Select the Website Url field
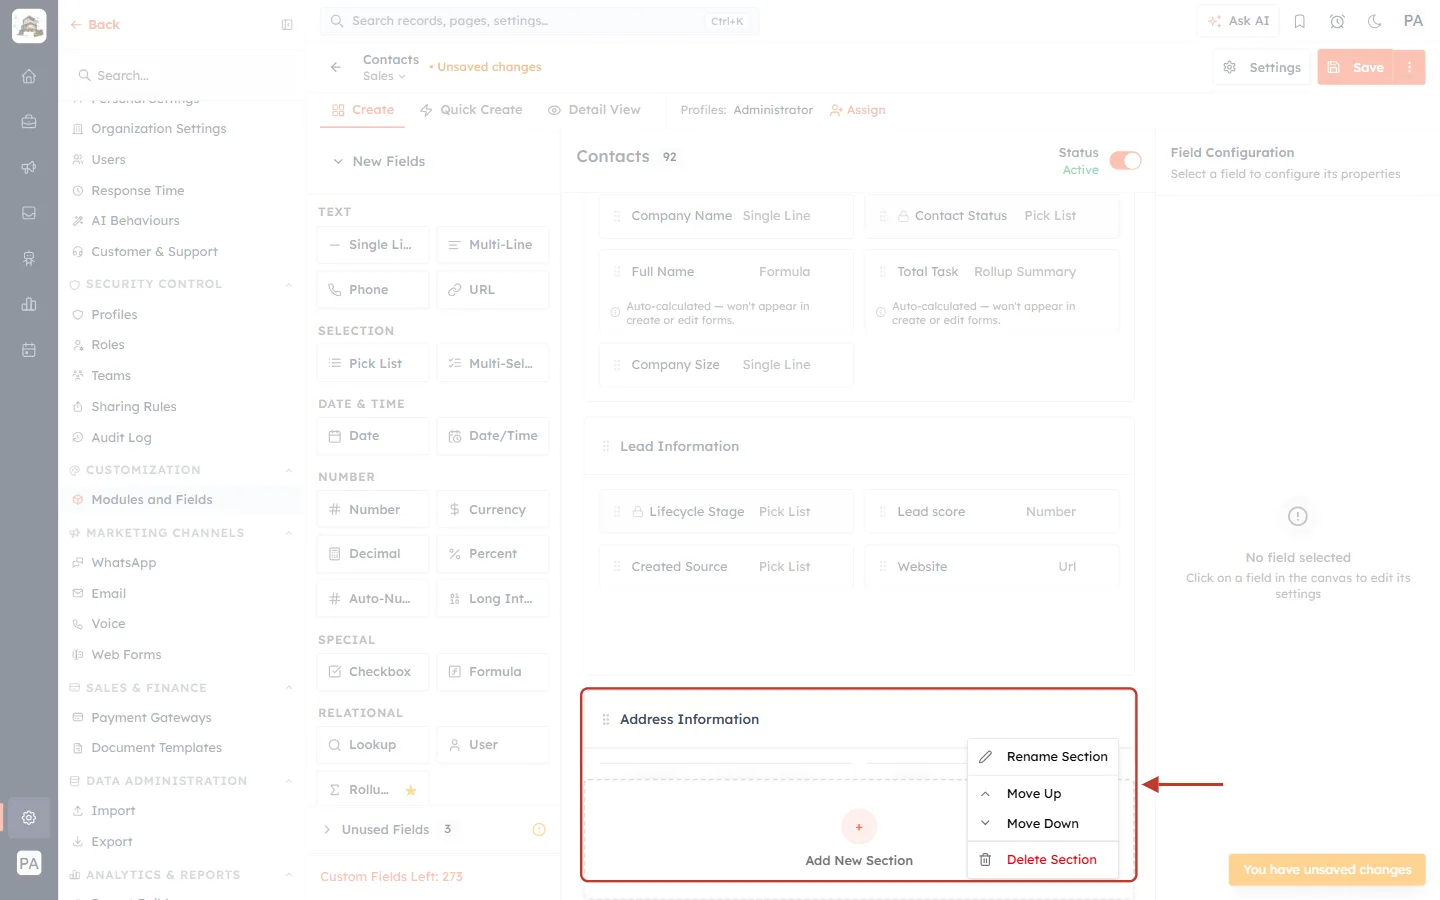This screenshot has height=900, width=1440. click(992, 567)
